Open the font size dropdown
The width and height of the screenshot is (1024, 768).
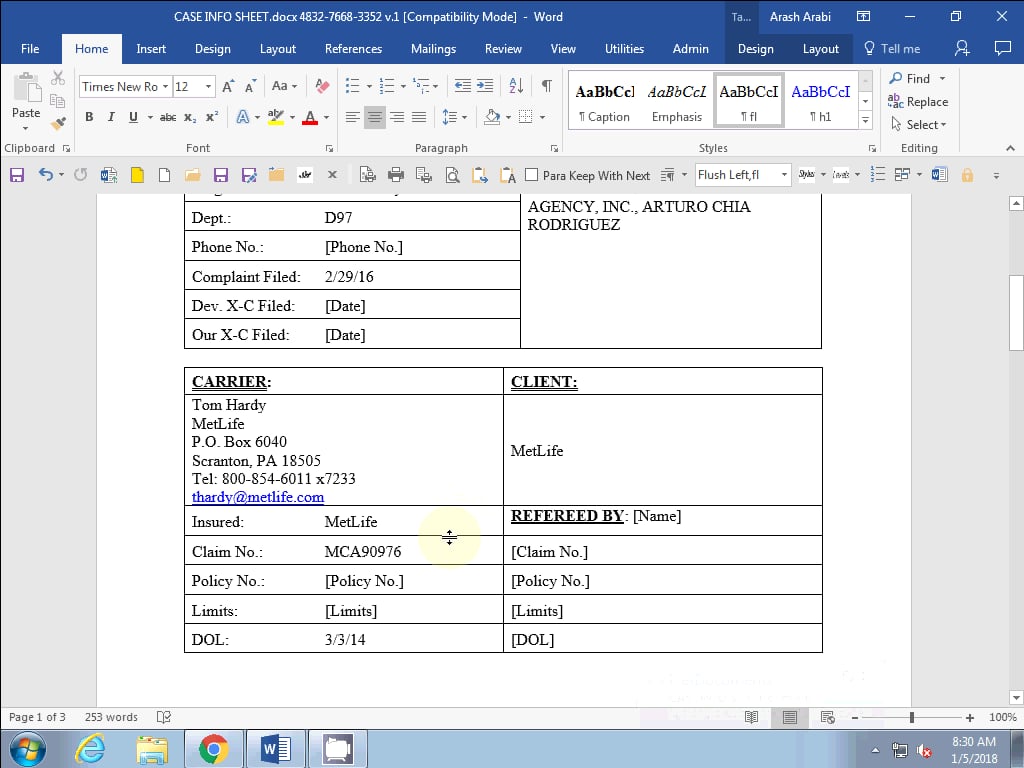[x=208, y=87]
